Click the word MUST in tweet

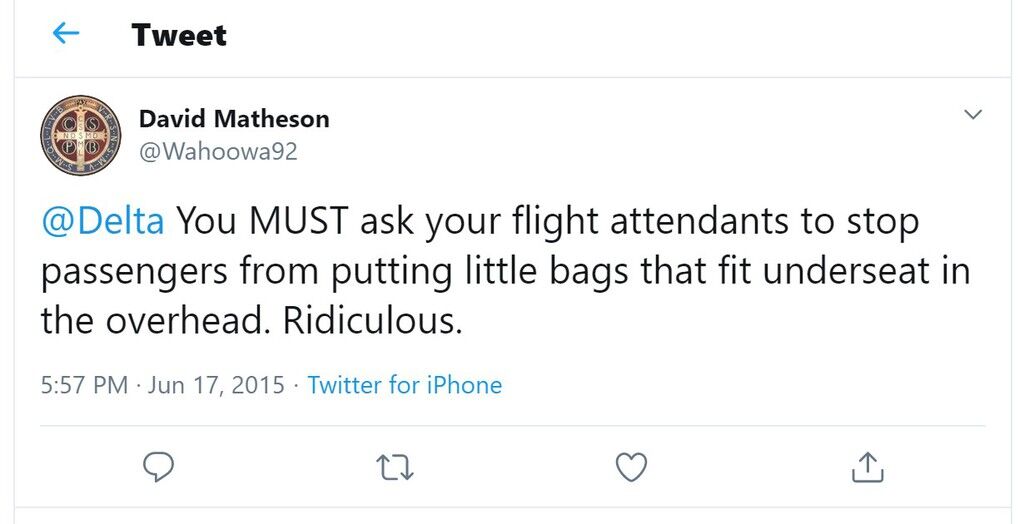(x=299, y=221)
